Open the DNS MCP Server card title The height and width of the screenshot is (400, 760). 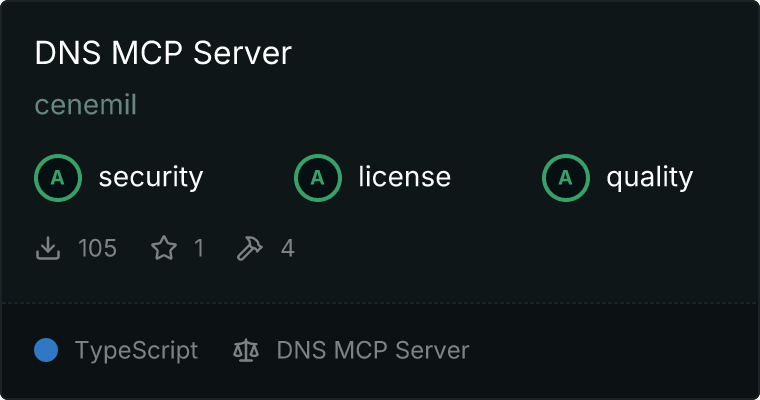pyautogui.click(x=163, y=54)
